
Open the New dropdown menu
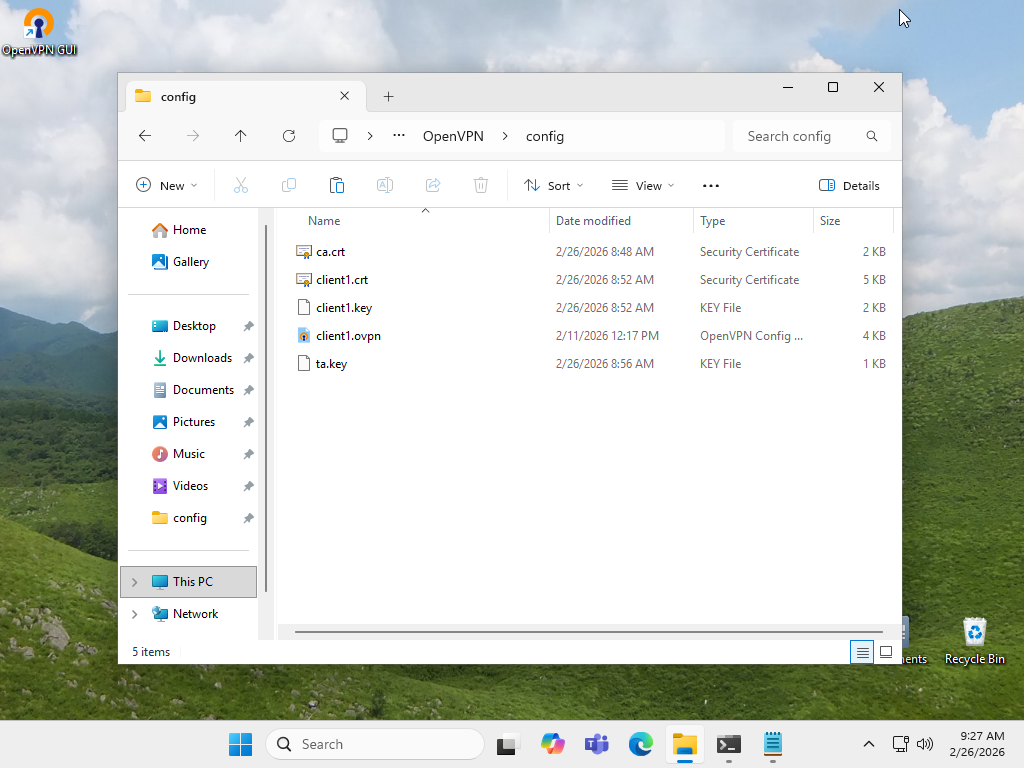[167, 185]
